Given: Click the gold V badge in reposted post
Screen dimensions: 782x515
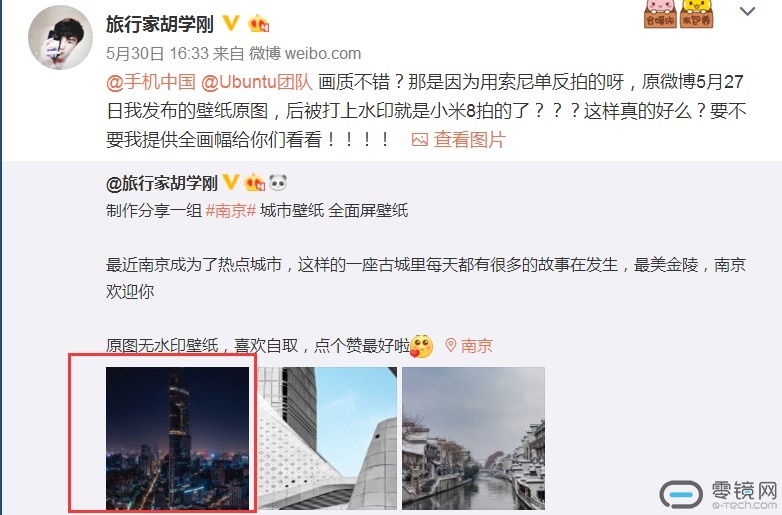Looking at the screenshot, I should pos(230,182).
